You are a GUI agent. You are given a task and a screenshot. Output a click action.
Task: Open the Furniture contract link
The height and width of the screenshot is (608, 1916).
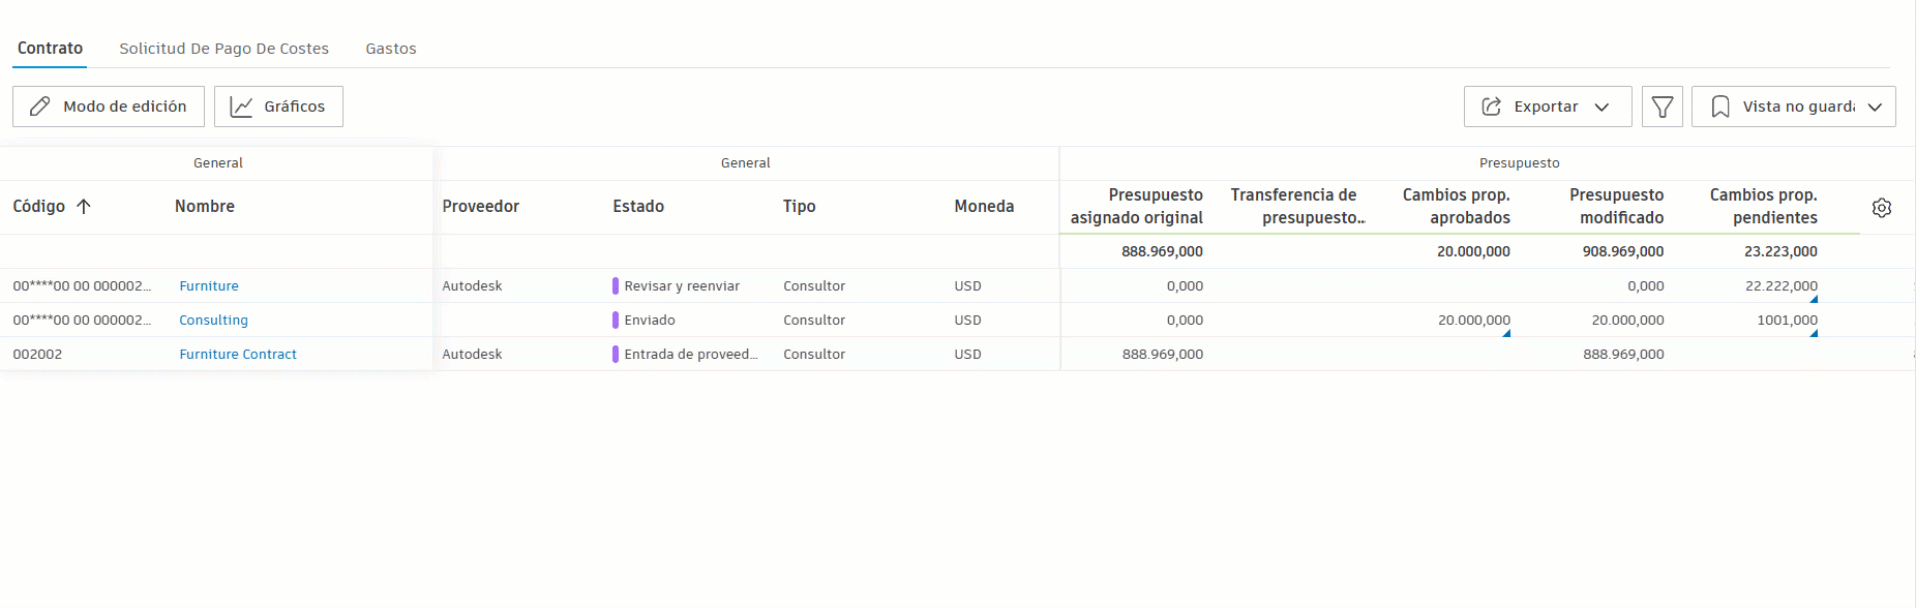coord(209,286)
